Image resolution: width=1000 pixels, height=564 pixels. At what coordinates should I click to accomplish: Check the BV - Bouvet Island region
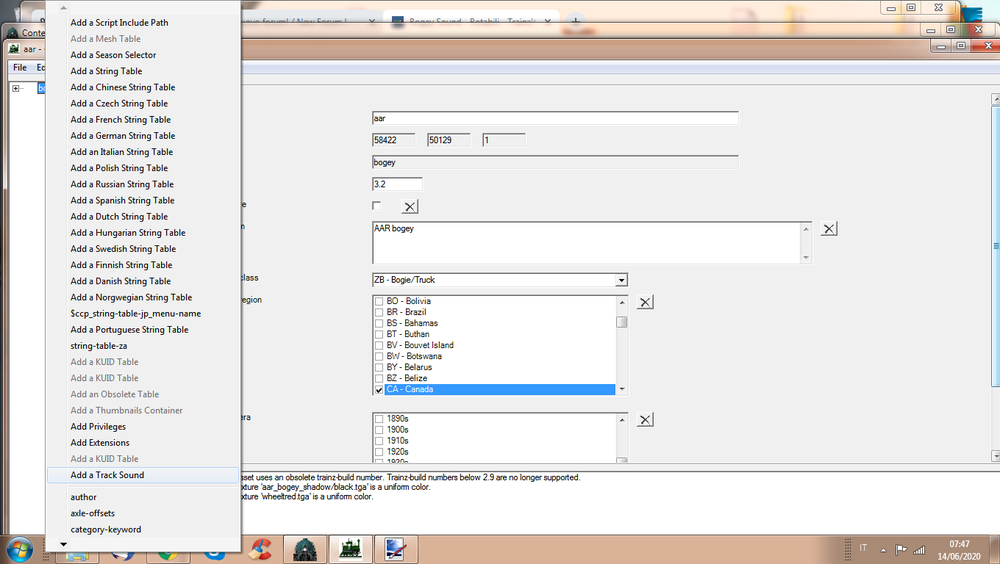pos(379,345)
